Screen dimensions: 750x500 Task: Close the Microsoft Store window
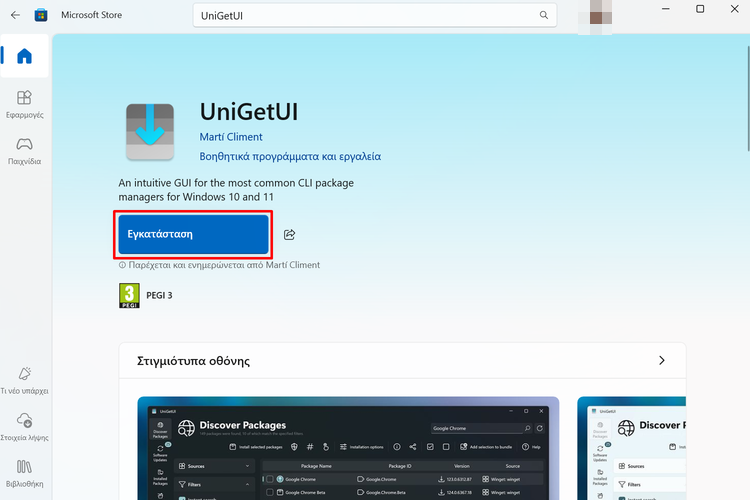[735, 9]
